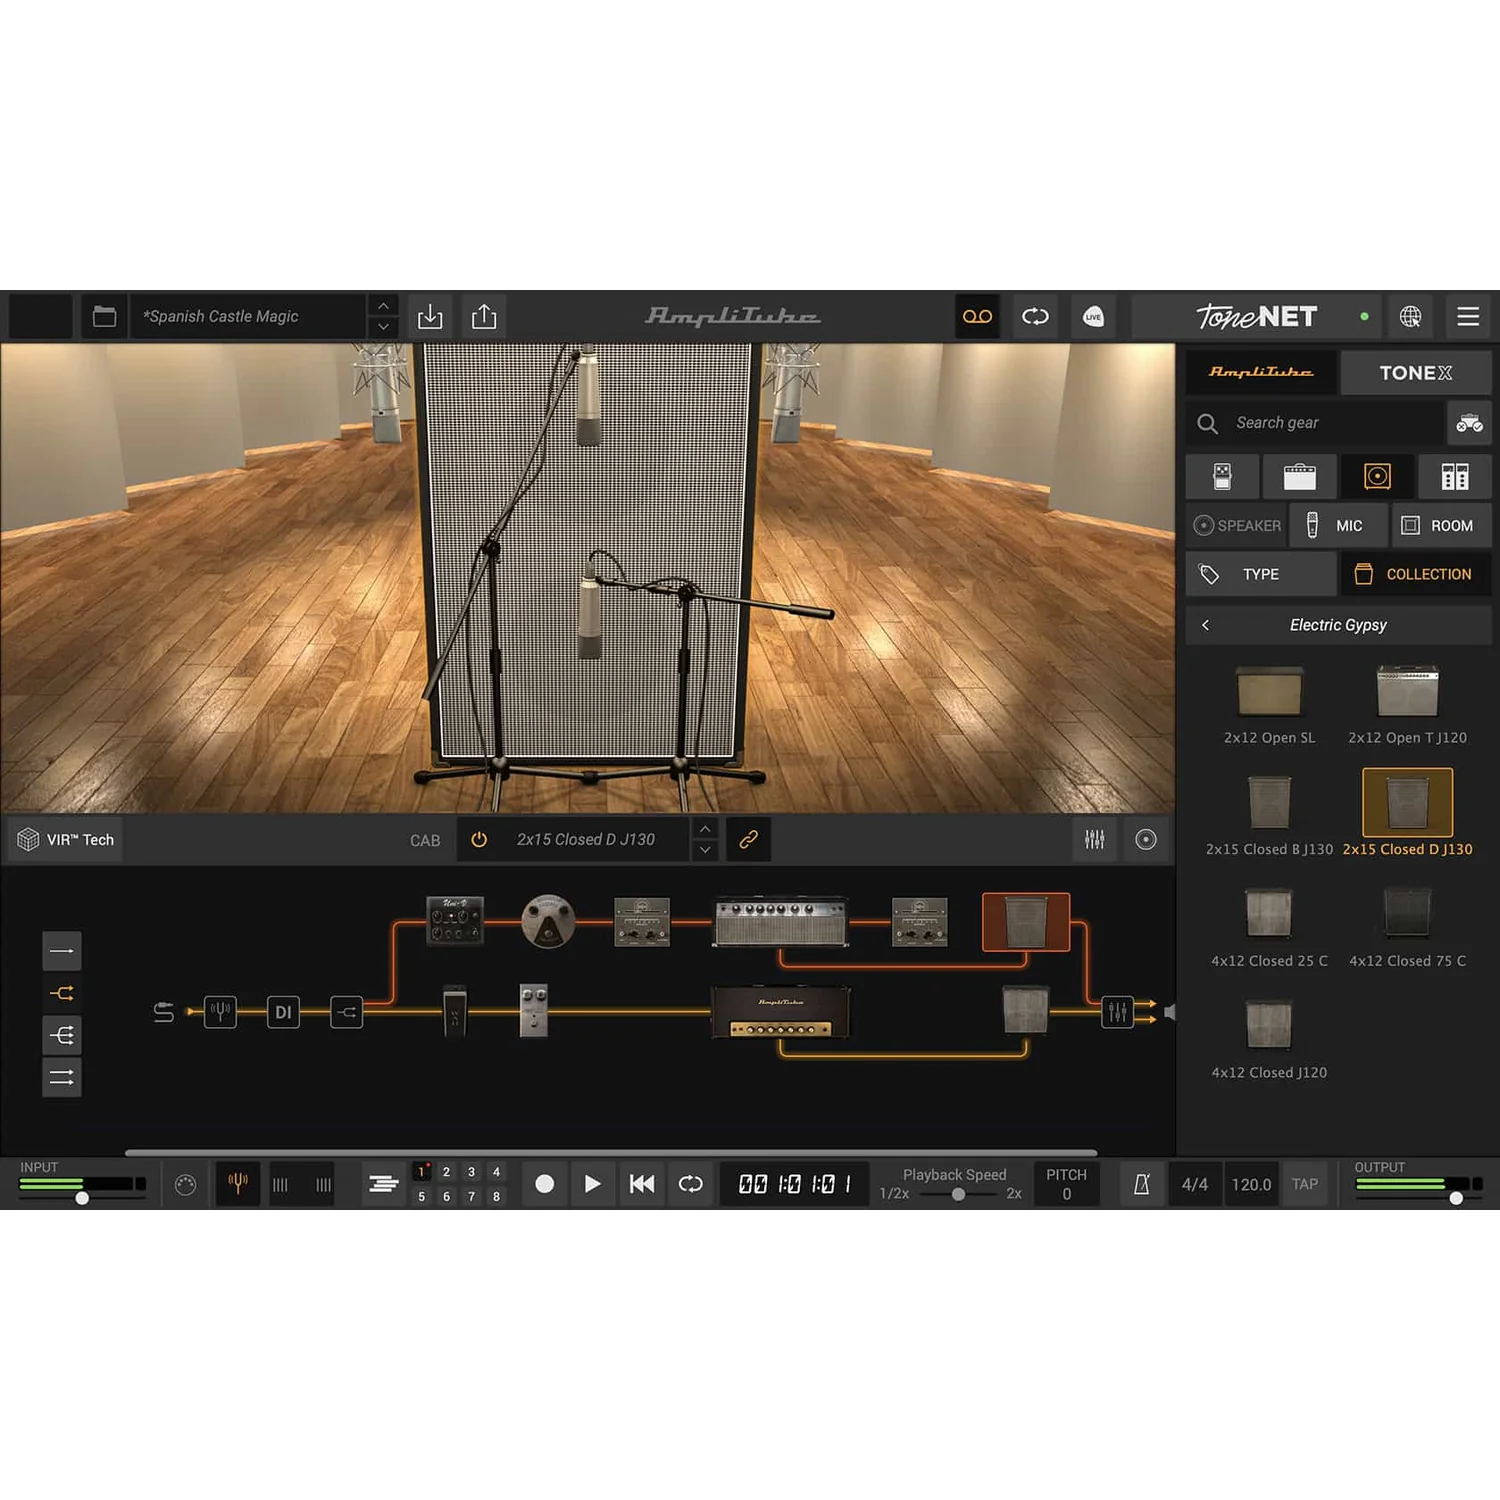Toggle the CAB power button
The image size is (1500, 1500).
click(479, 840)
